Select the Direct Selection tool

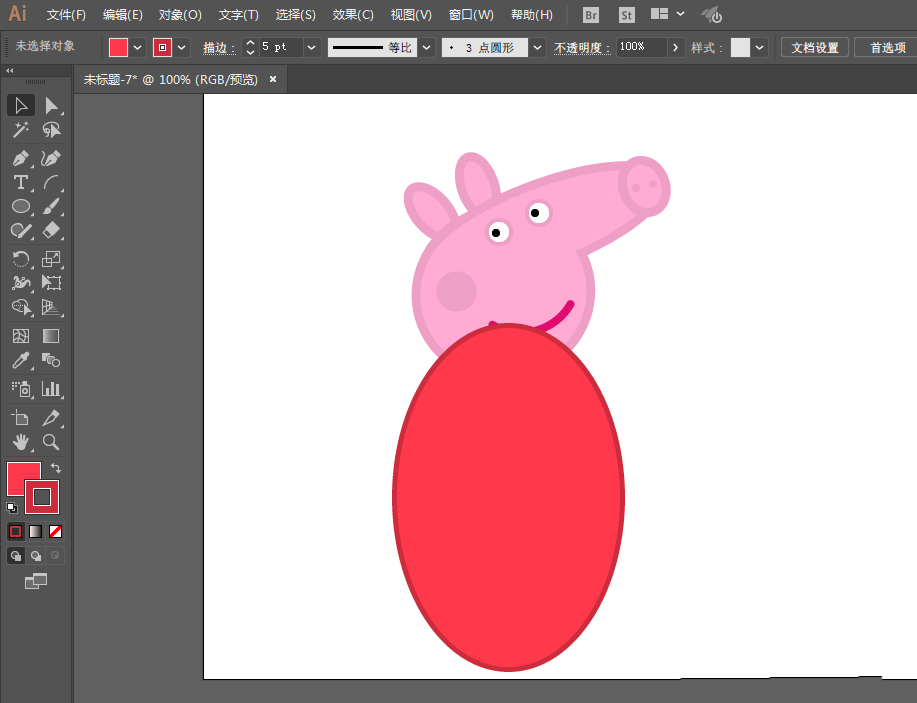tap(51, 105)
